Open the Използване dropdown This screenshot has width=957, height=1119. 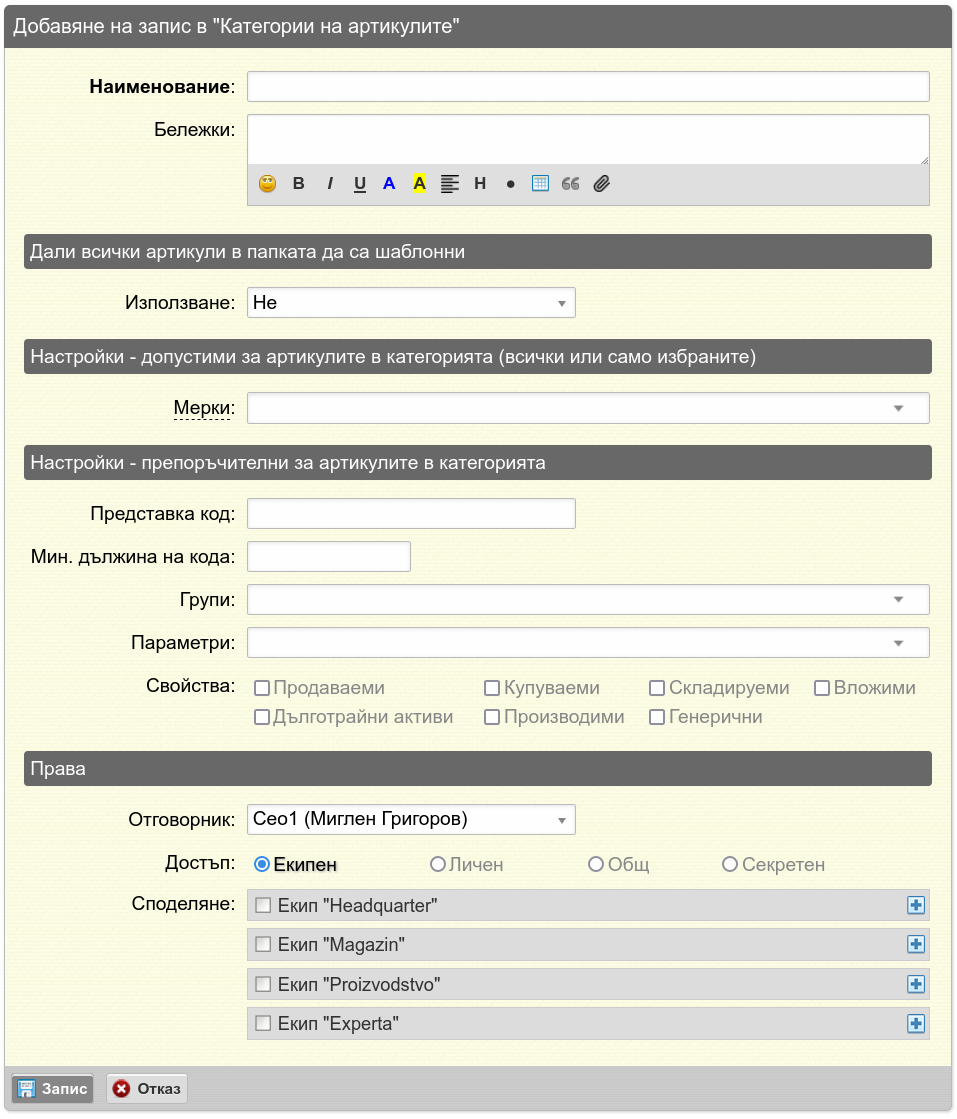pos(411,303)
